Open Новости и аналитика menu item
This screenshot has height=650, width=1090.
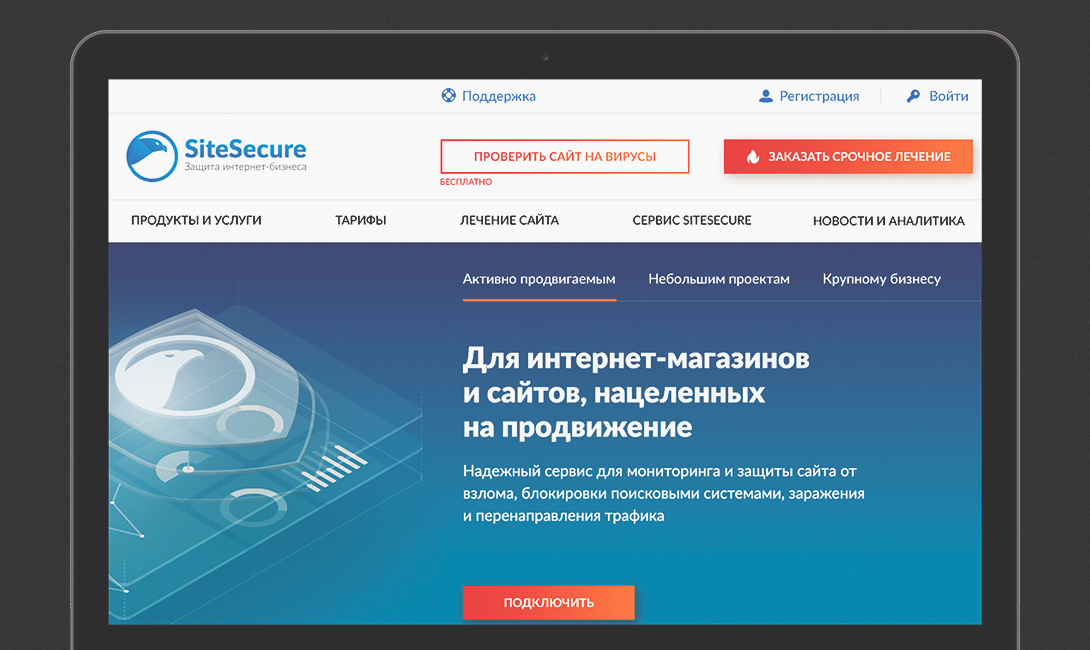888,221
